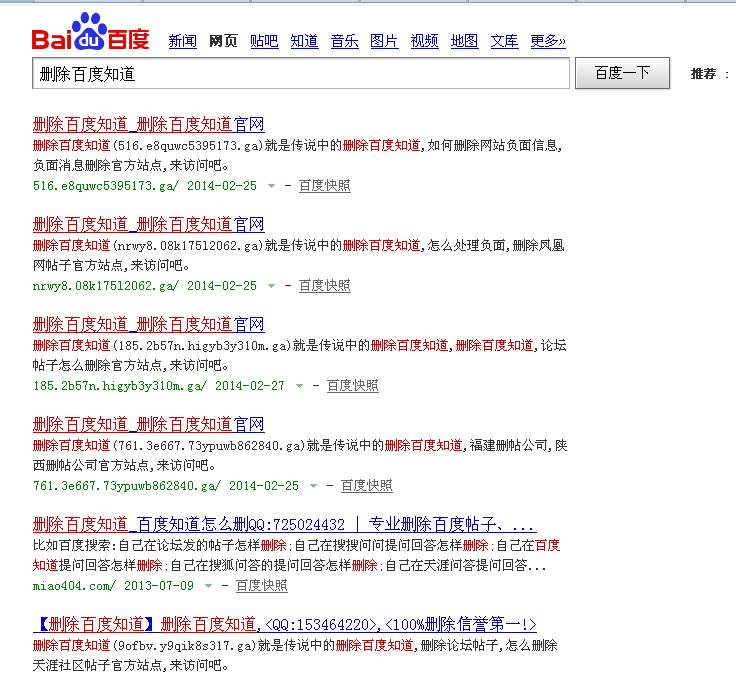Click the green URL nrwy8.08k17512062.ga/
This screenshot has height=676, width=736.
coord(106,286)
